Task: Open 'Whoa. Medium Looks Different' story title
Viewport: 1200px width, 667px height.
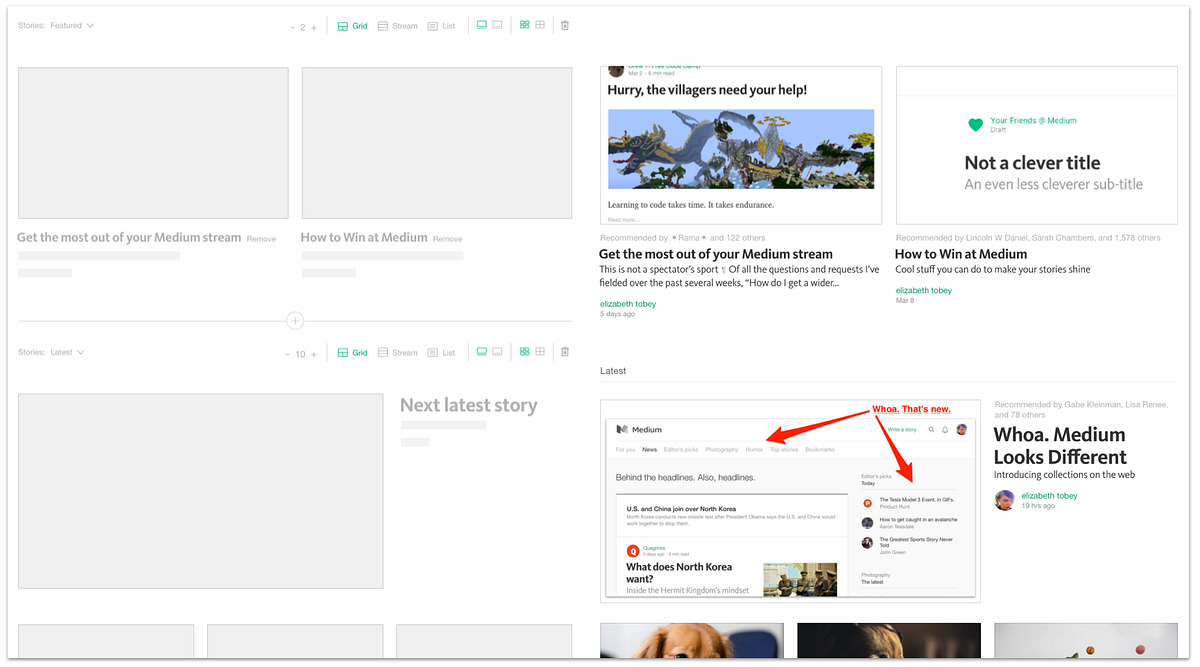Action: pyautogui.click(x=1060, y=446)
